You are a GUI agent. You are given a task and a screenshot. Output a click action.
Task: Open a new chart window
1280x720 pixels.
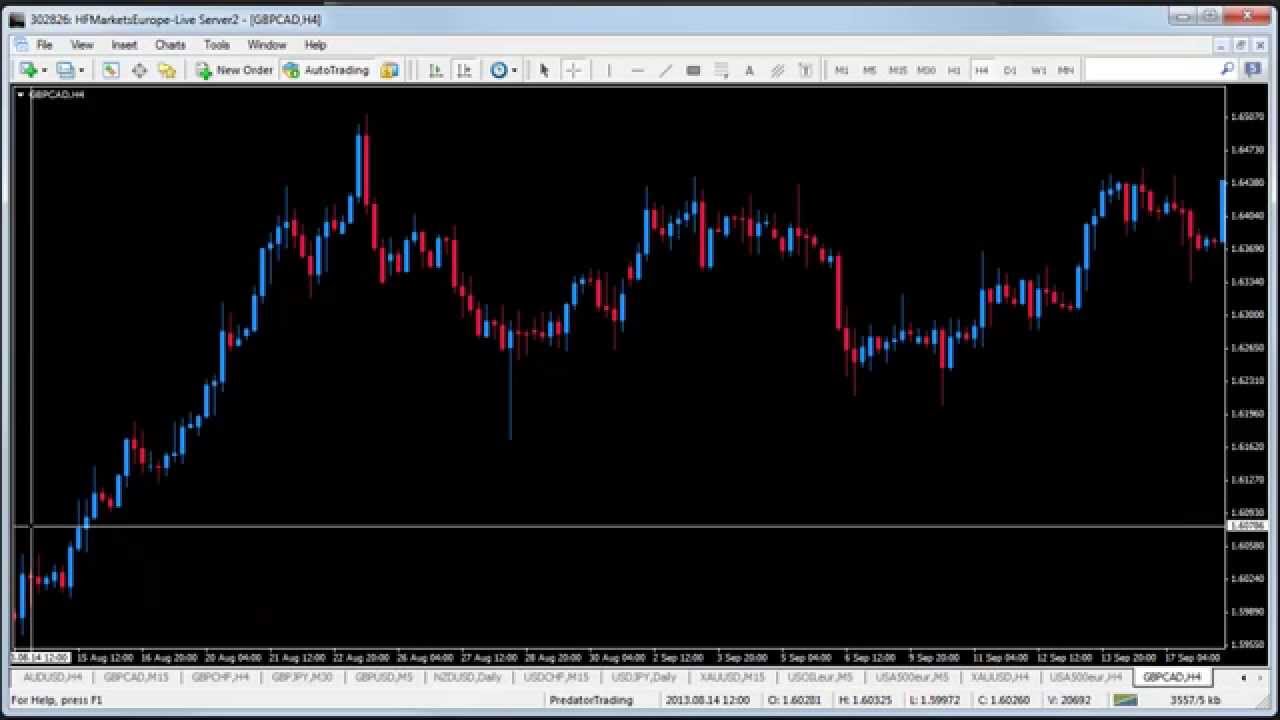pos(28,70)
